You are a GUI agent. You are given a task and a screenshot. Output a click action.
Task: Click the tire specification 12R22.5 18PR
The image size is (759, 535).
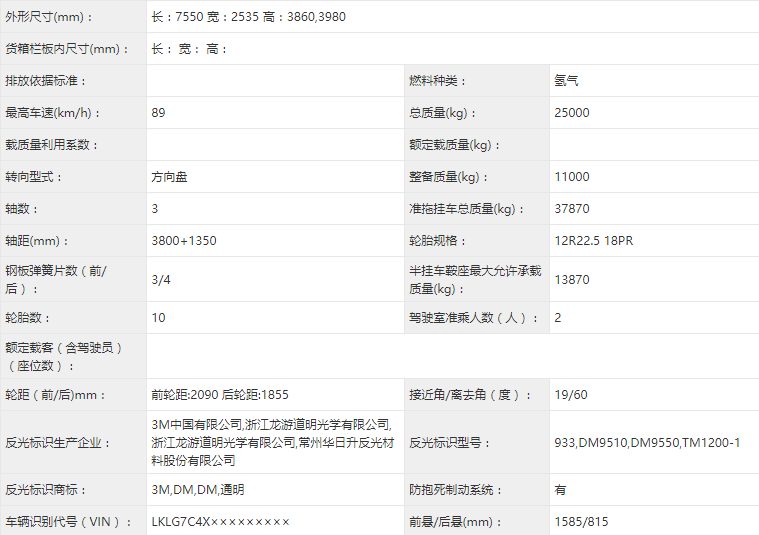[594, 241]
